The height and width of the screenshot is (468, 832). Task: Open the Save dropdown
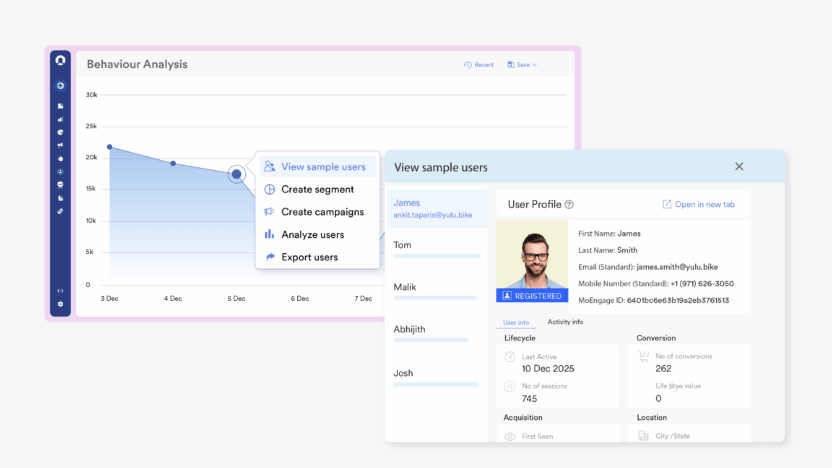[x=522, y=65]
